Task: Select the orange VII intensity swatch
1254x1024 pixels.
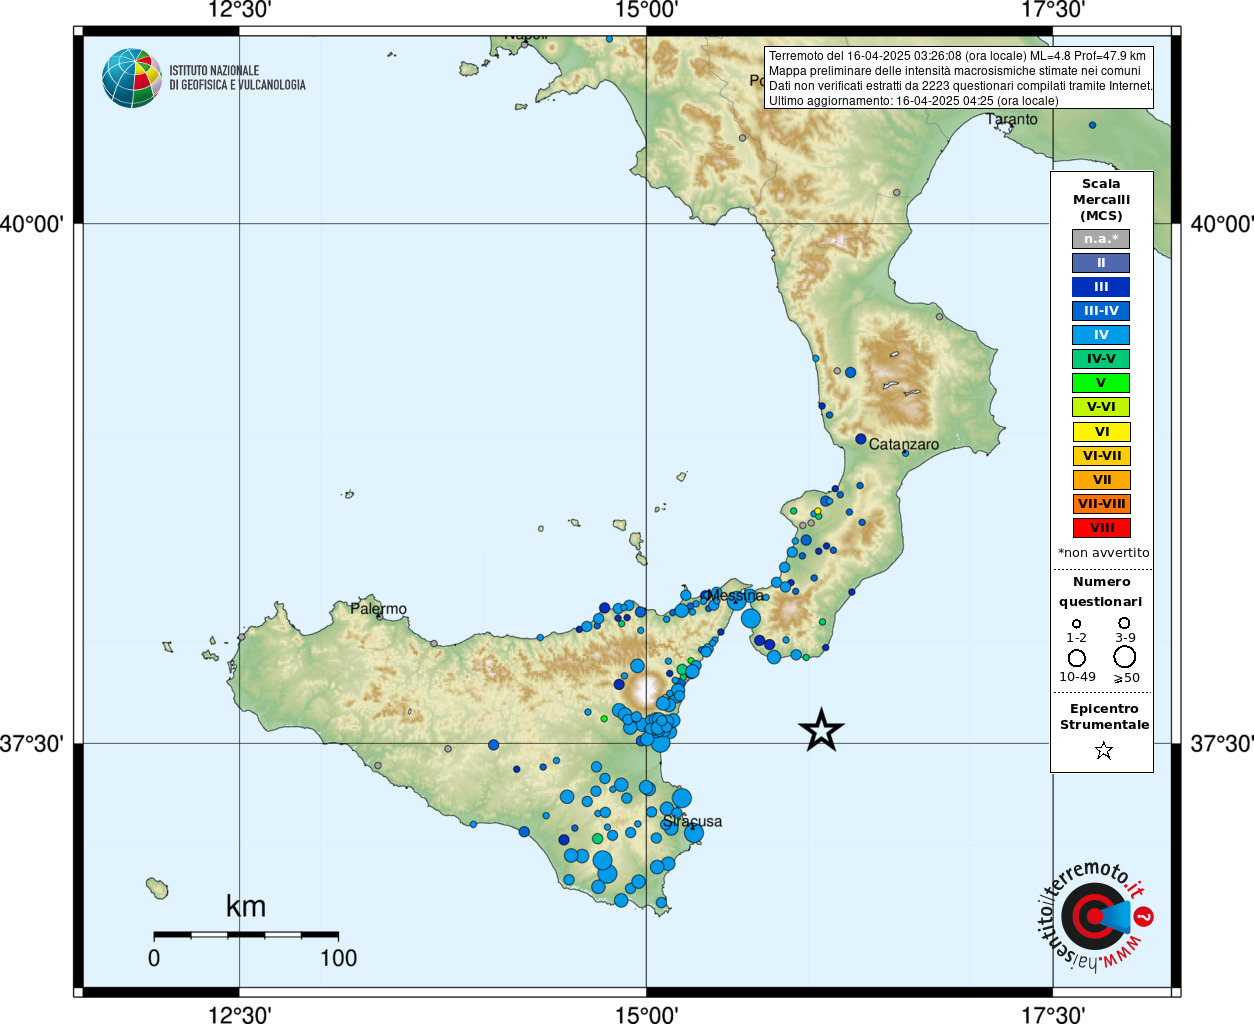Action: click(1101, 480)
